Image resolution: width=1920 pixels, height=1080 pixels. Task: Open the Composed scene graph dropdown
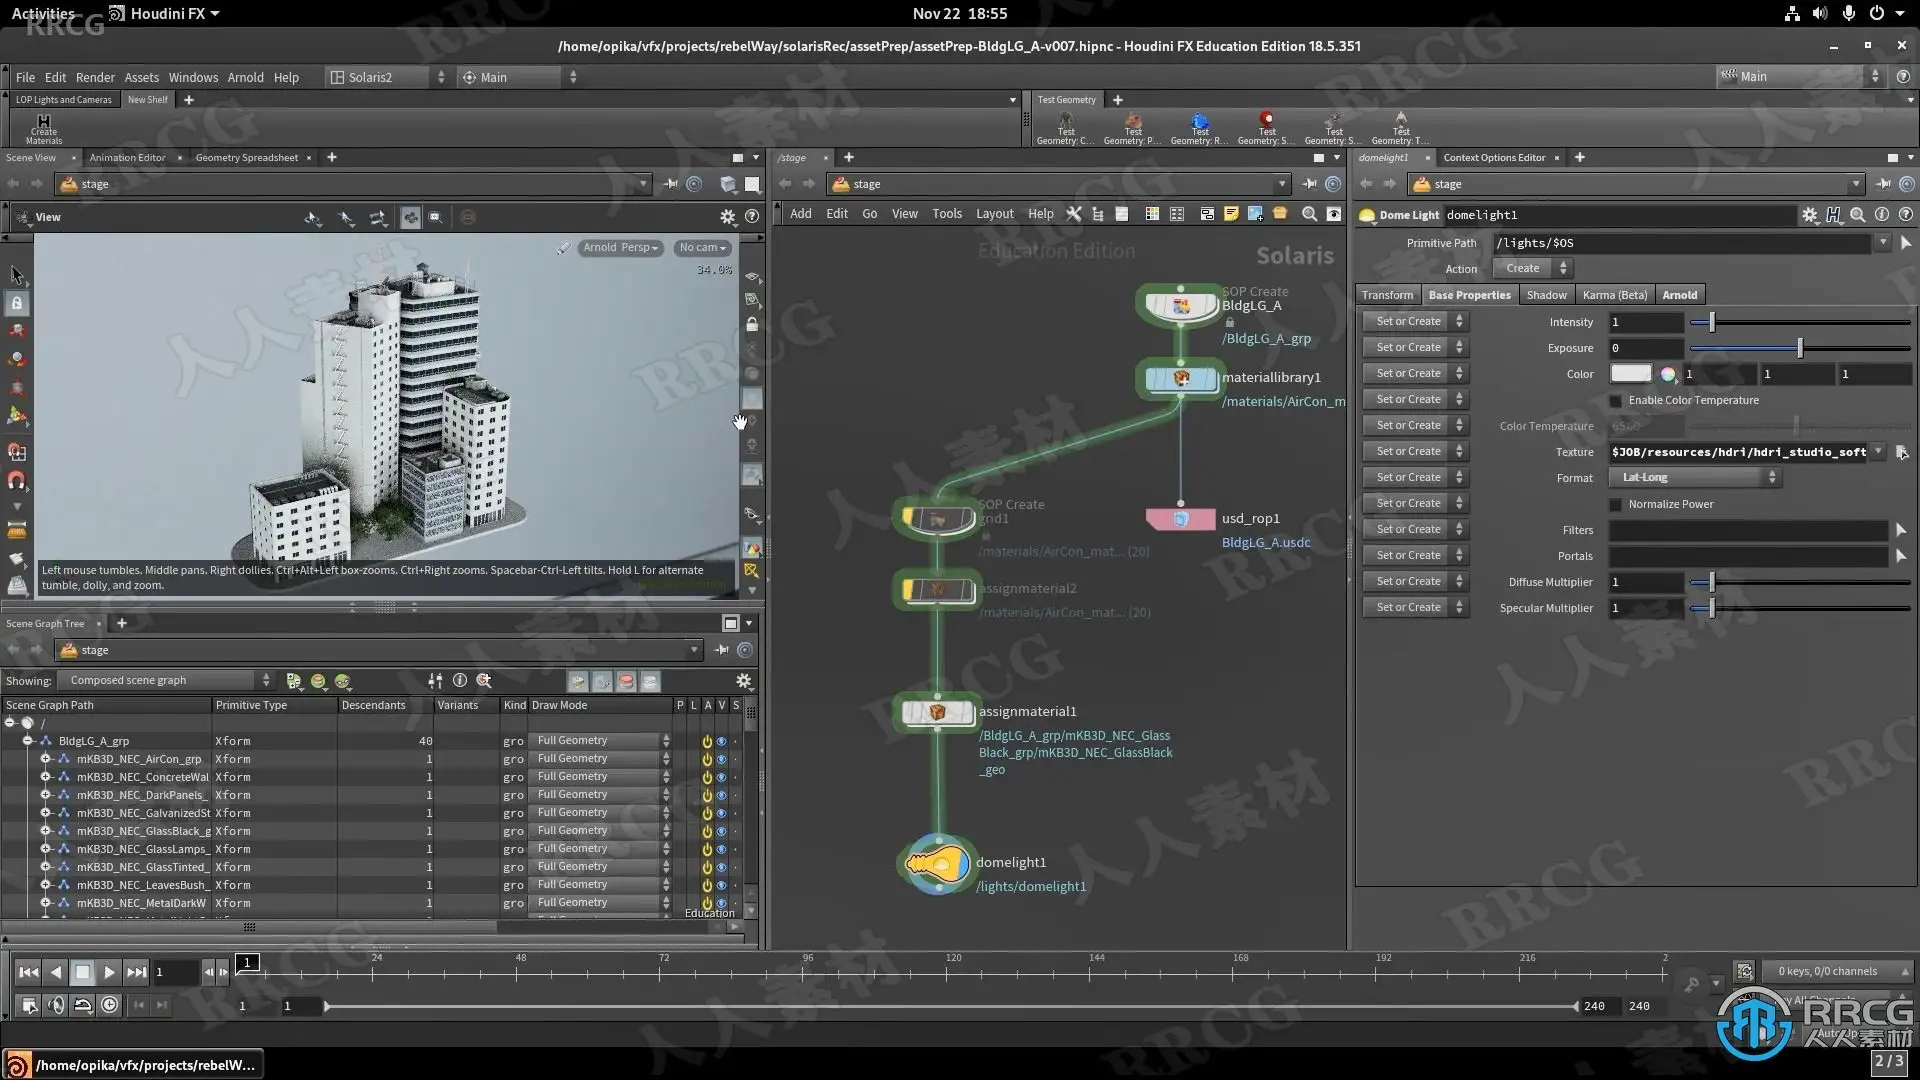[165, 681]
